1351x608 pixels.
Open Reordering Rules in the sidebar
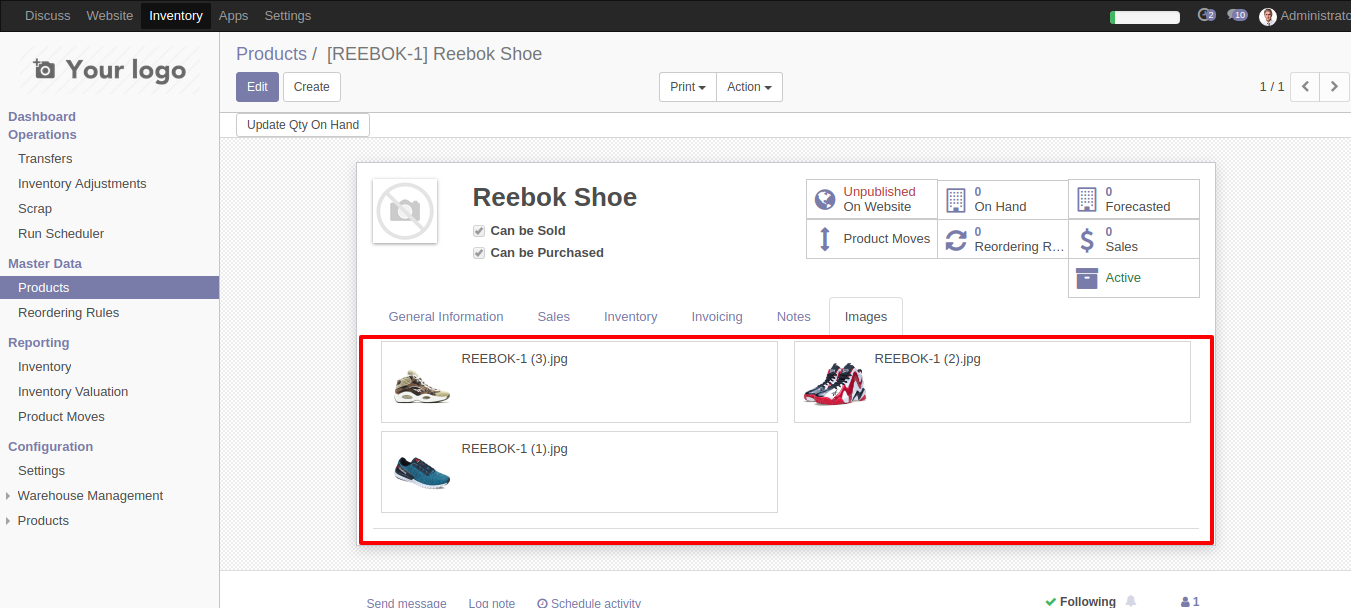pos(68,313)
